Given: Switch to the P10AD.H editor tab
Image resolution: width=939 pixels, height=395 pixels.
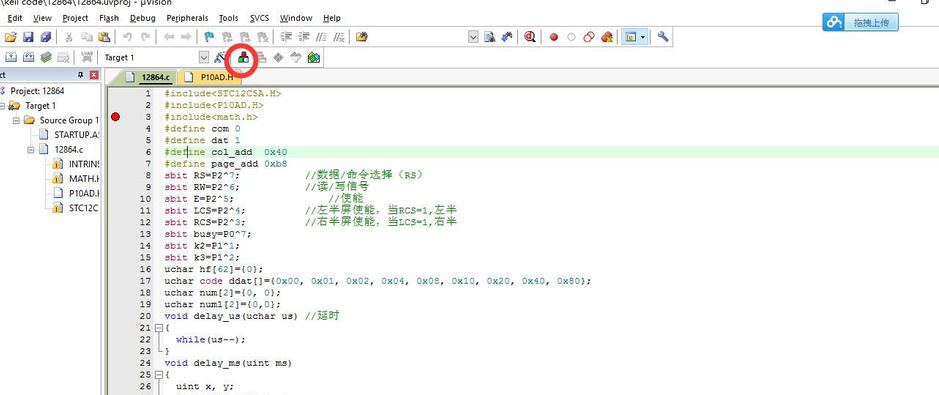Looking at the screenshot, I should [x=209, y=77].
